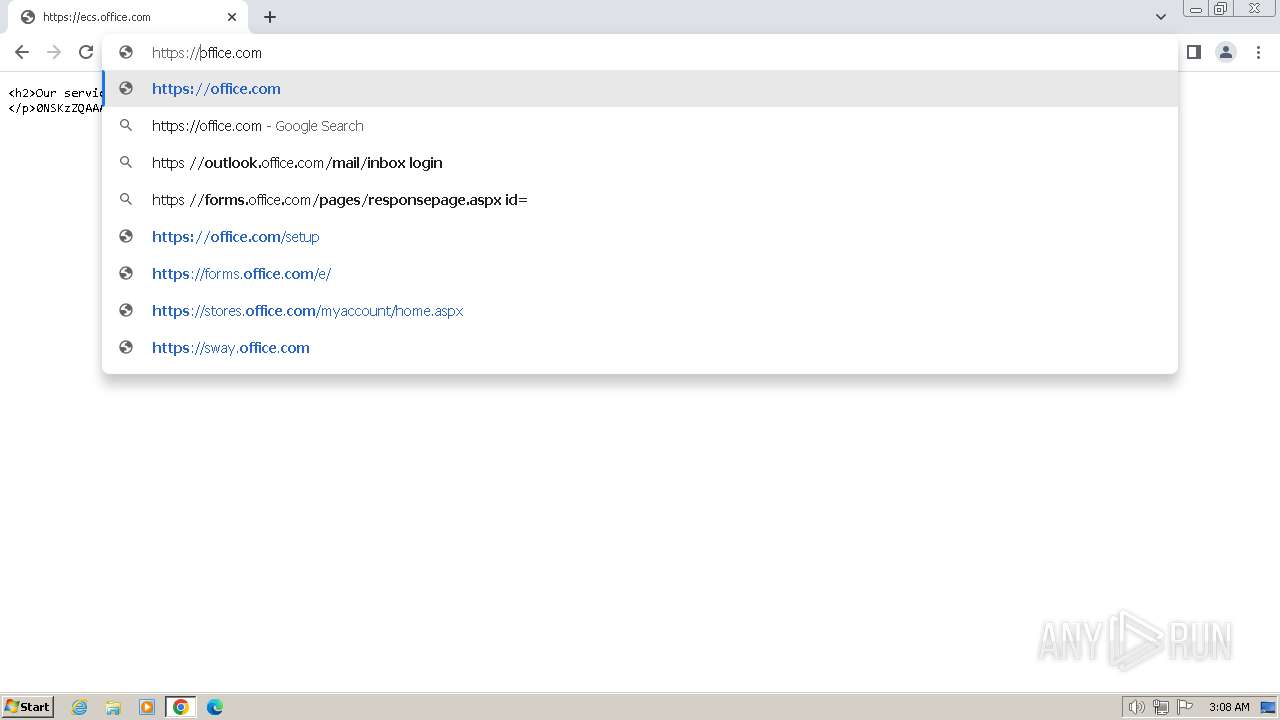Screen dimensions: 1280x720
Task: Open Windows Explorer from the taskbar
Action: click(x=113, y=707)
